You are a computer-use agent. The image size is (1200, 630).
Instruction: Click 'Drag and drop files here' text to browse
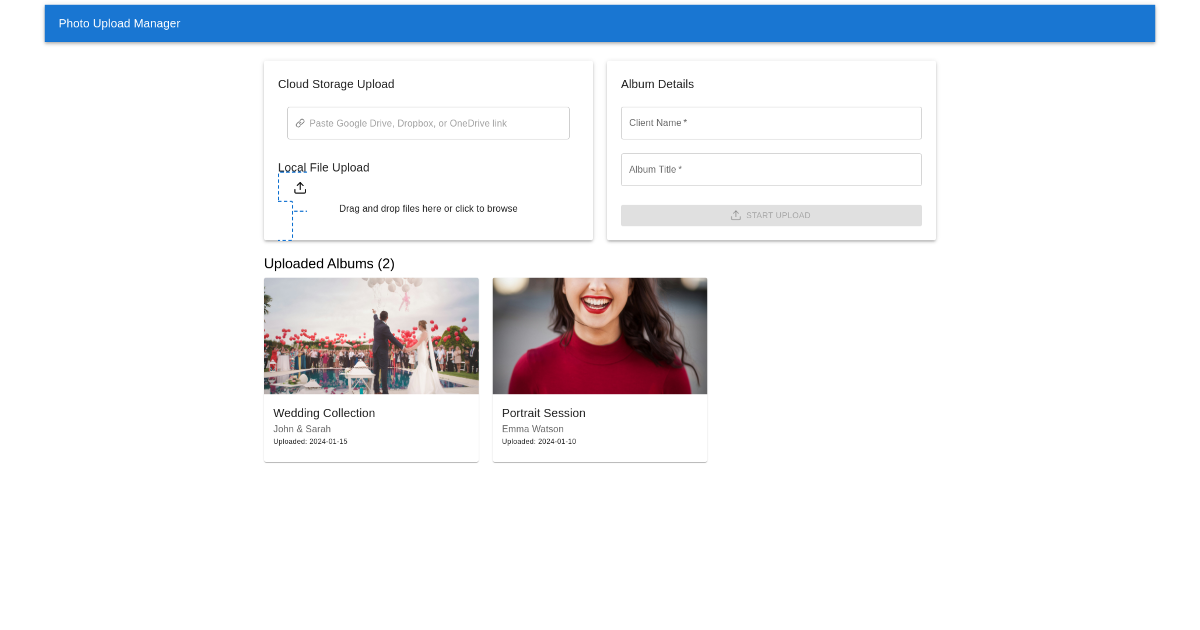pyautogui.click(x=428, y=209)
